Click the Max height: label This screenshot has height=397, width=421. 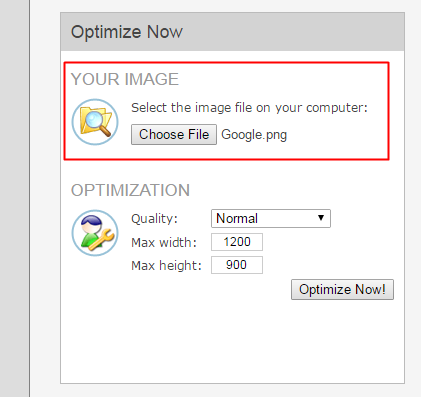click(x=166, y=266)
